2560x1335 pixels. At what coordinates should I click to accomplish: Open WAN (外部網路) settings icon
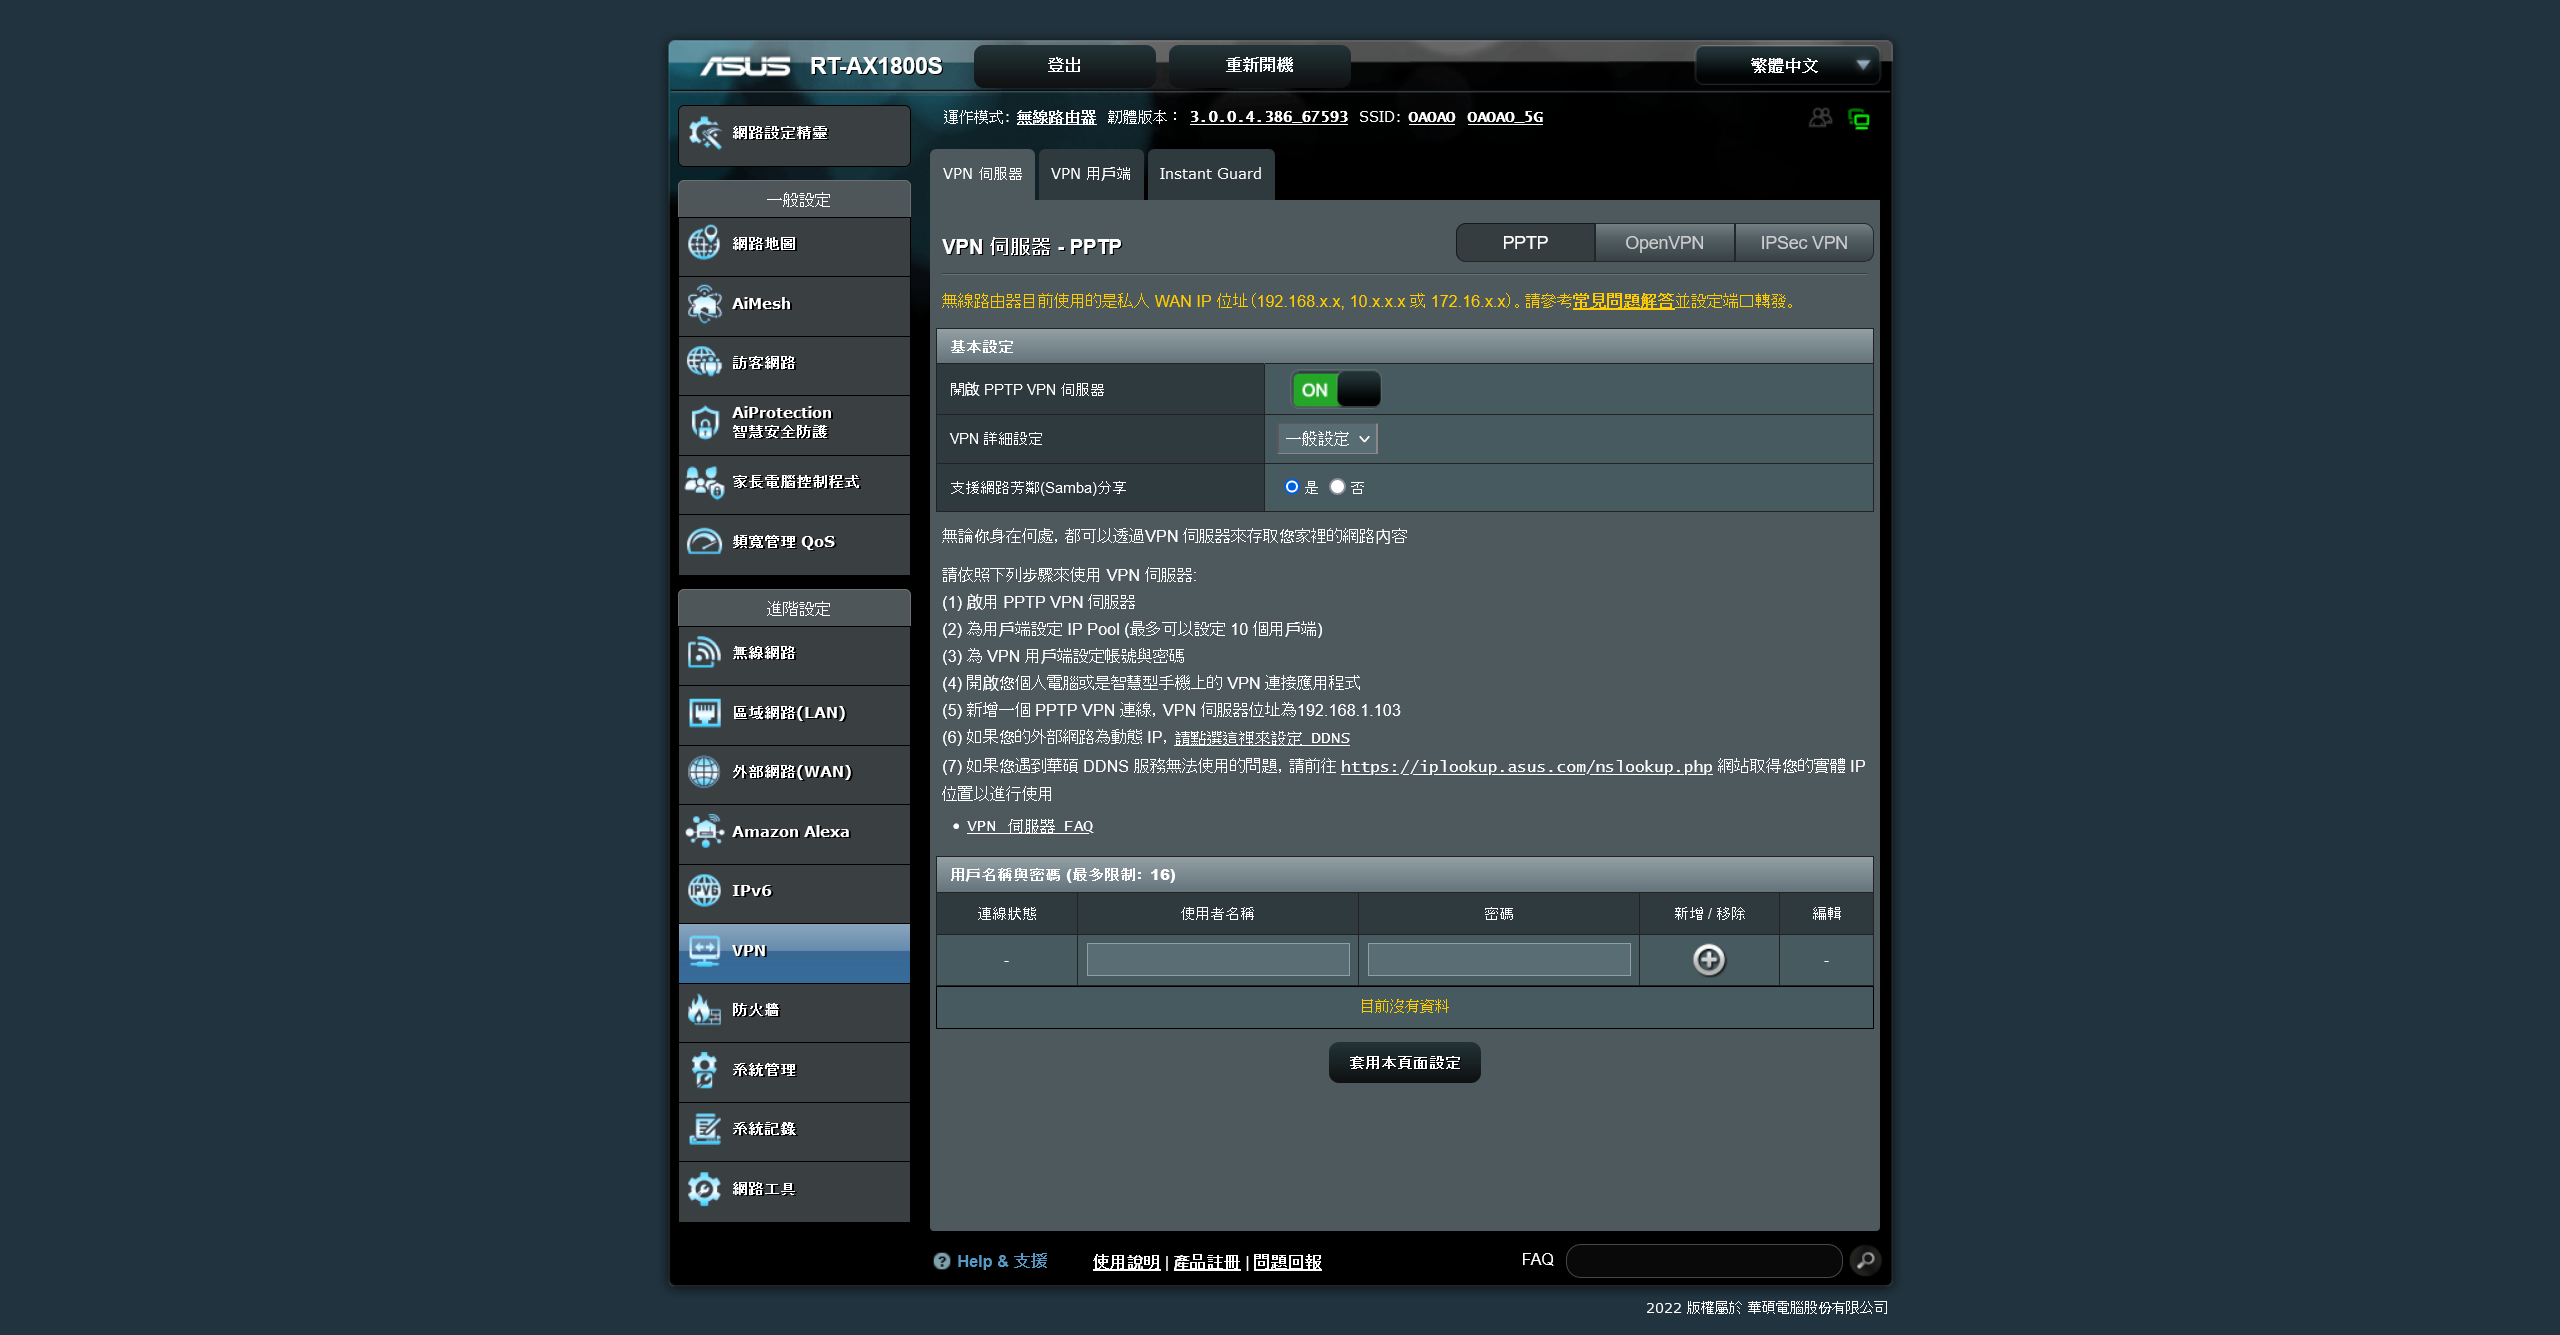coord(704,771)
